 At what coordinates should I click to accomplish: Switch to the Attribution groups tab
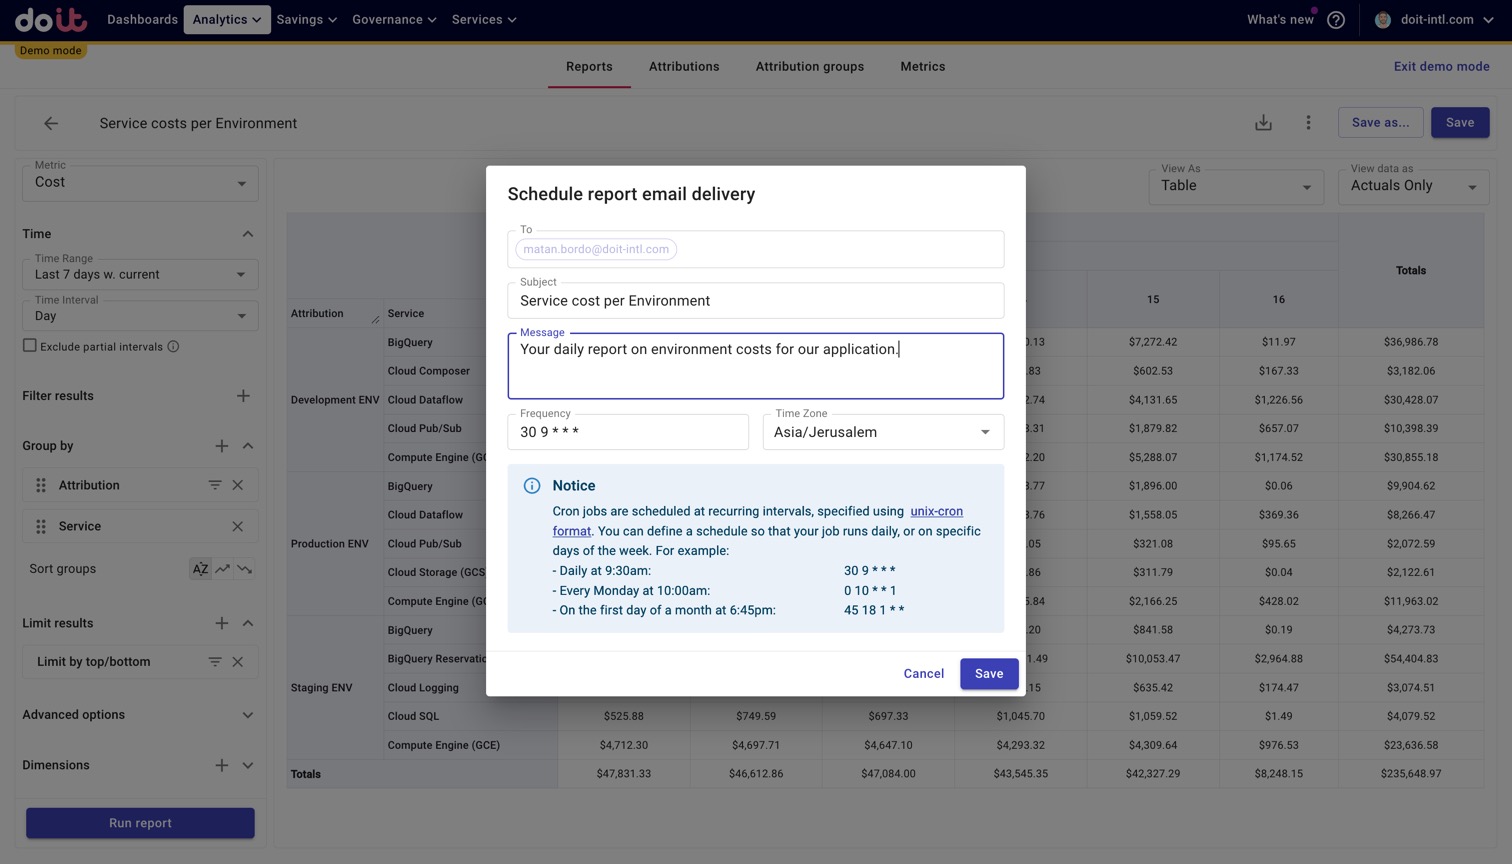click(809, 67)
